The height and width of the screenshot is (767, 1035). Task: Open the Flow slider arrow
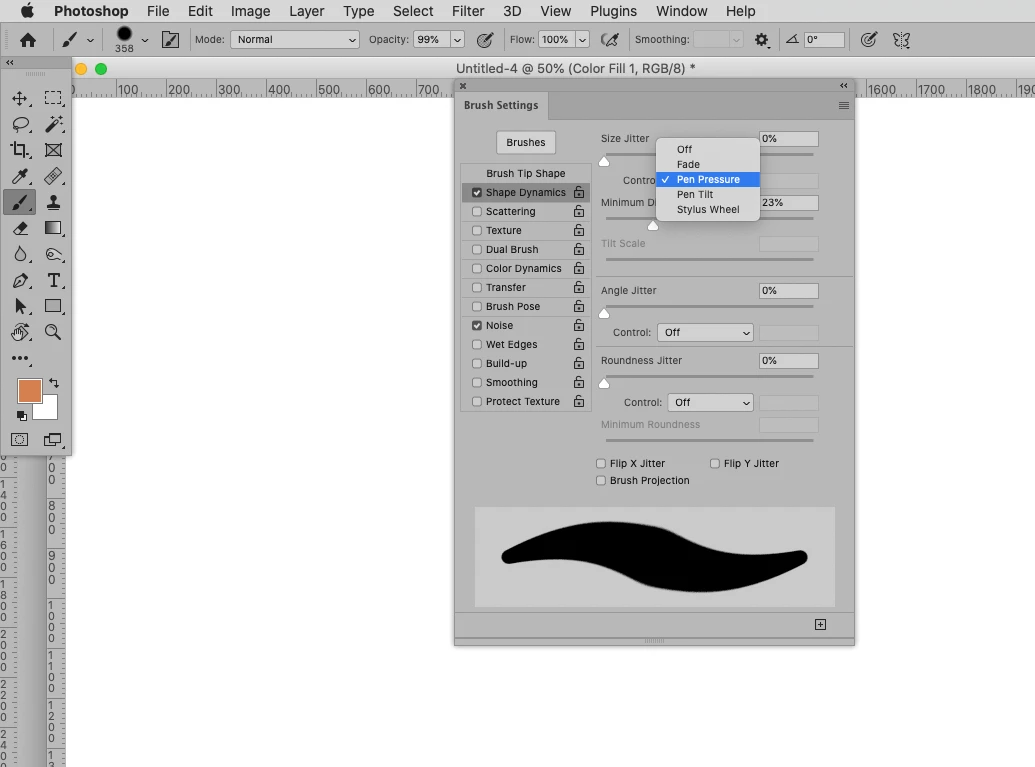point(582,40)
